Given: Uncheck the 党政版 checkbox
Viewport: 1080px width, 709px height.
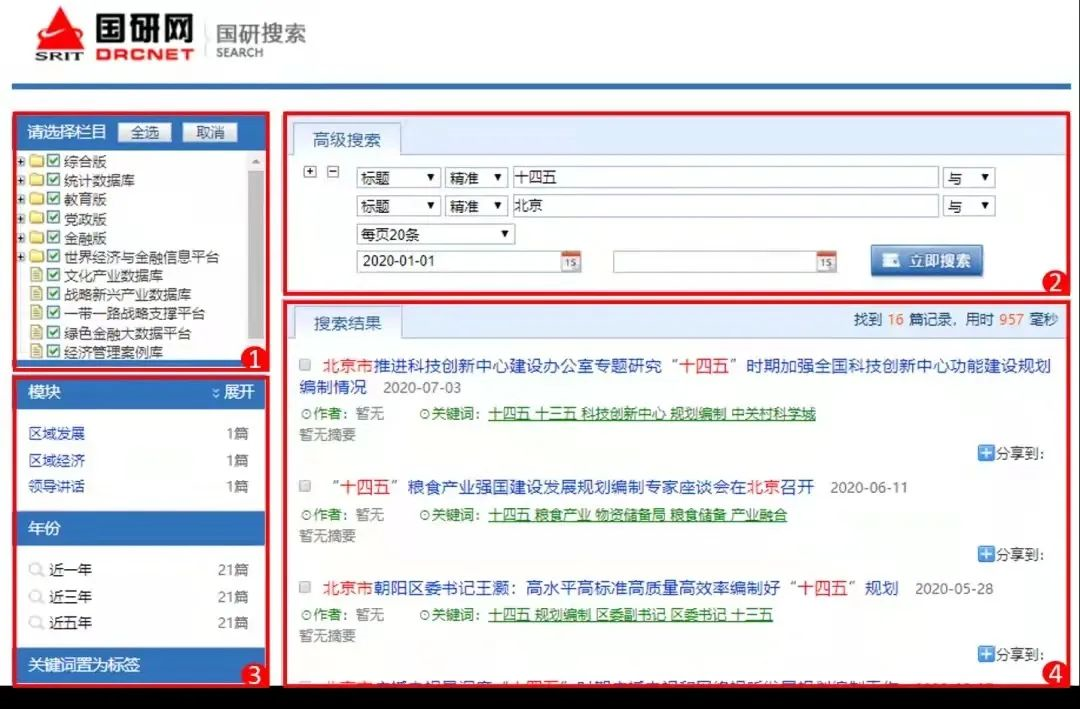Looking at the screenshot, I should [54, 218].
